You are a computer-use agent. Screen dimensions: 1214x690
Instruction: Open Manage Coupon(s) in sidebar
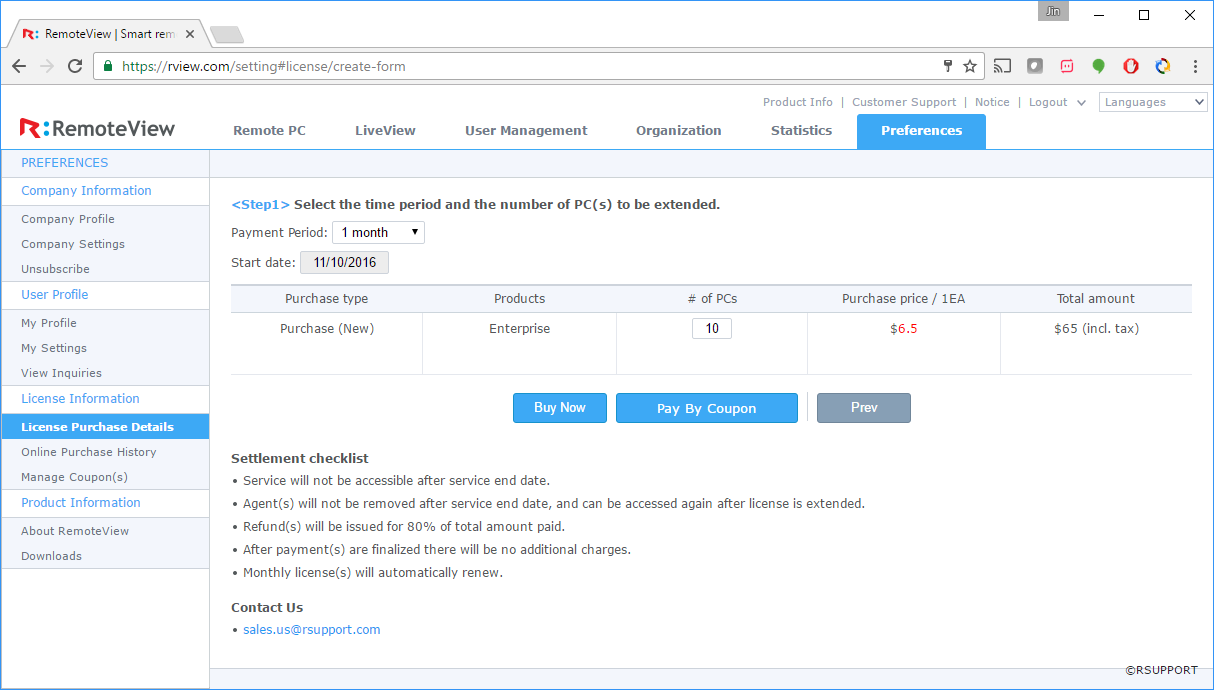74,477
